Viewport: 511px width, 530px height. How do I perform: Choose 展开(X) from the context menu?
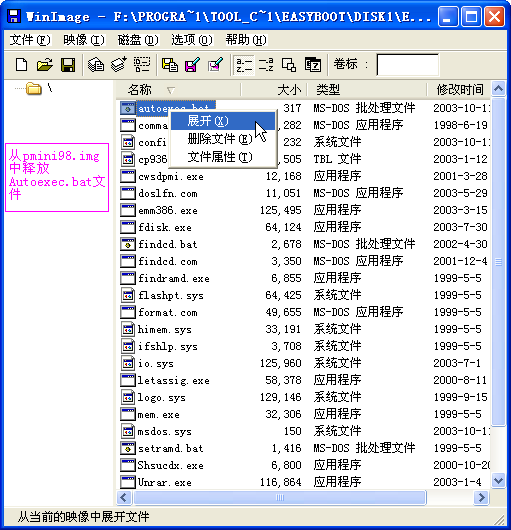pos(223,121)
